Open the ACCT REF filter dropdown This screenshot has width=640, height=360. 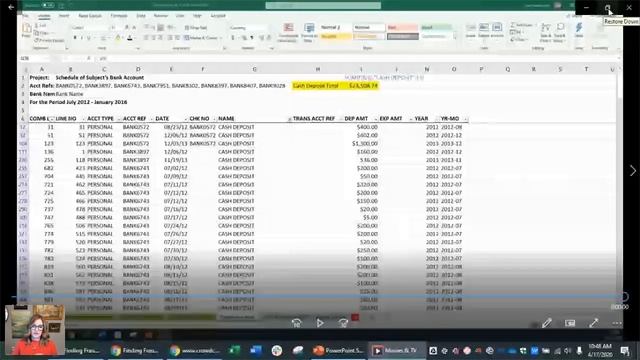click(151, 119)
